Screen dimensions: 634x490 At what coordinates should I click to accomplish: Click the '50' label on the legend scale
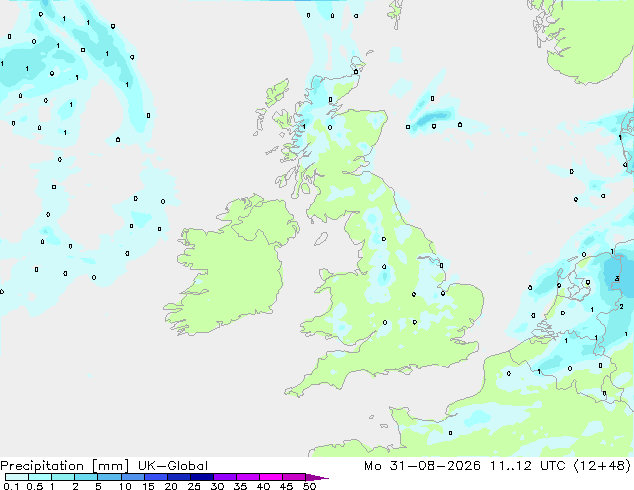[x=309, y=486]
